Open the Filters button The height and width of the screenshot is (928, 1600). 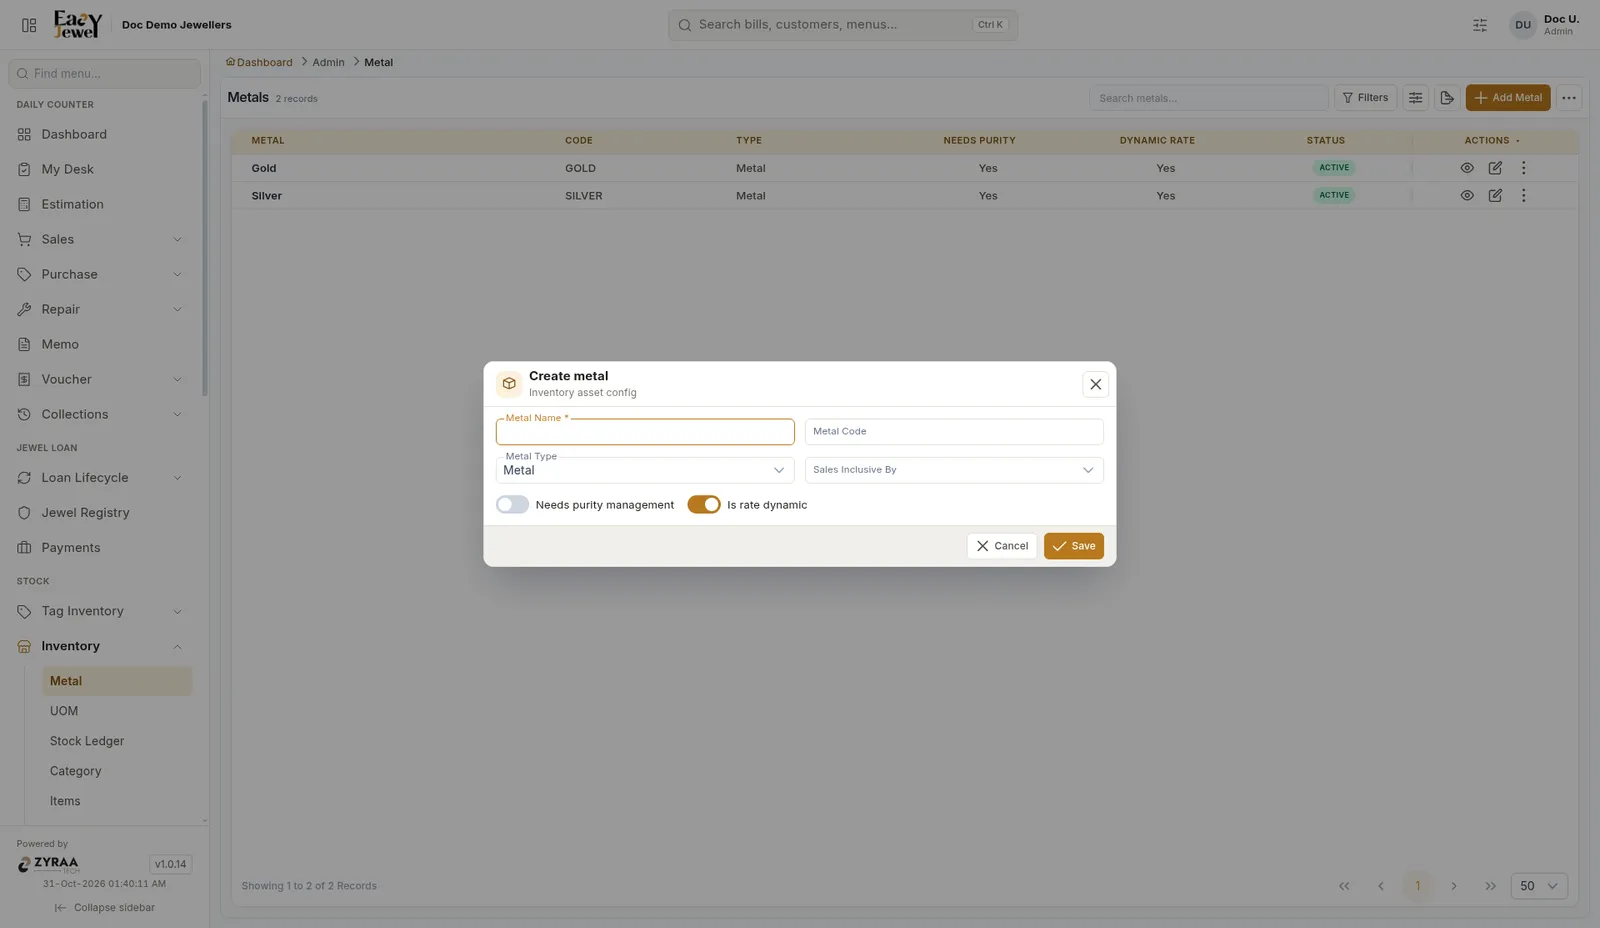1365,98
